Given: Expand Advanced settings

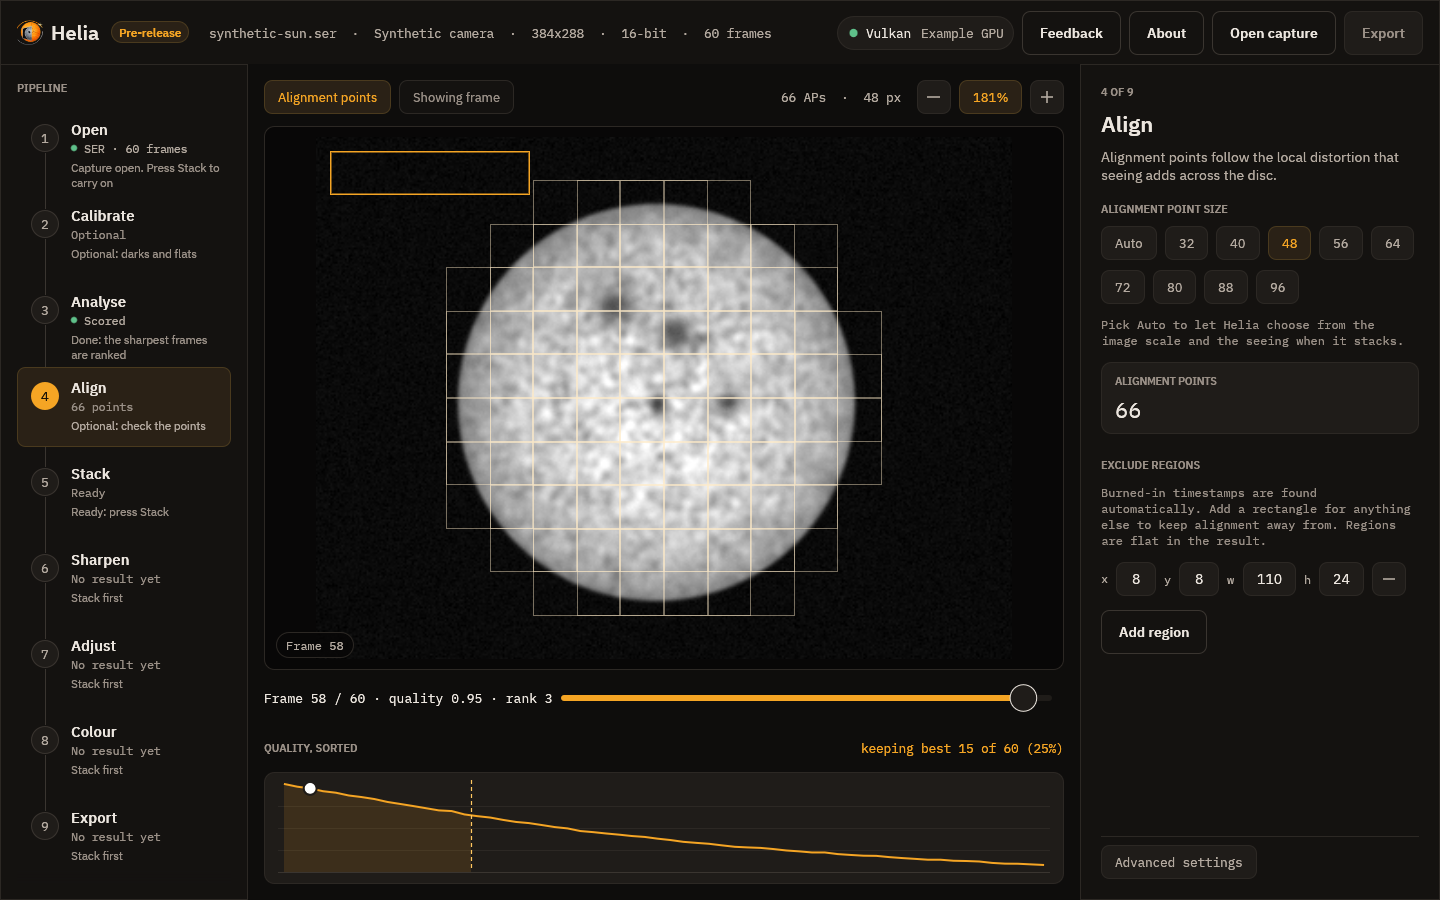Looking at the screenshot, I should tap(1178, 862).
